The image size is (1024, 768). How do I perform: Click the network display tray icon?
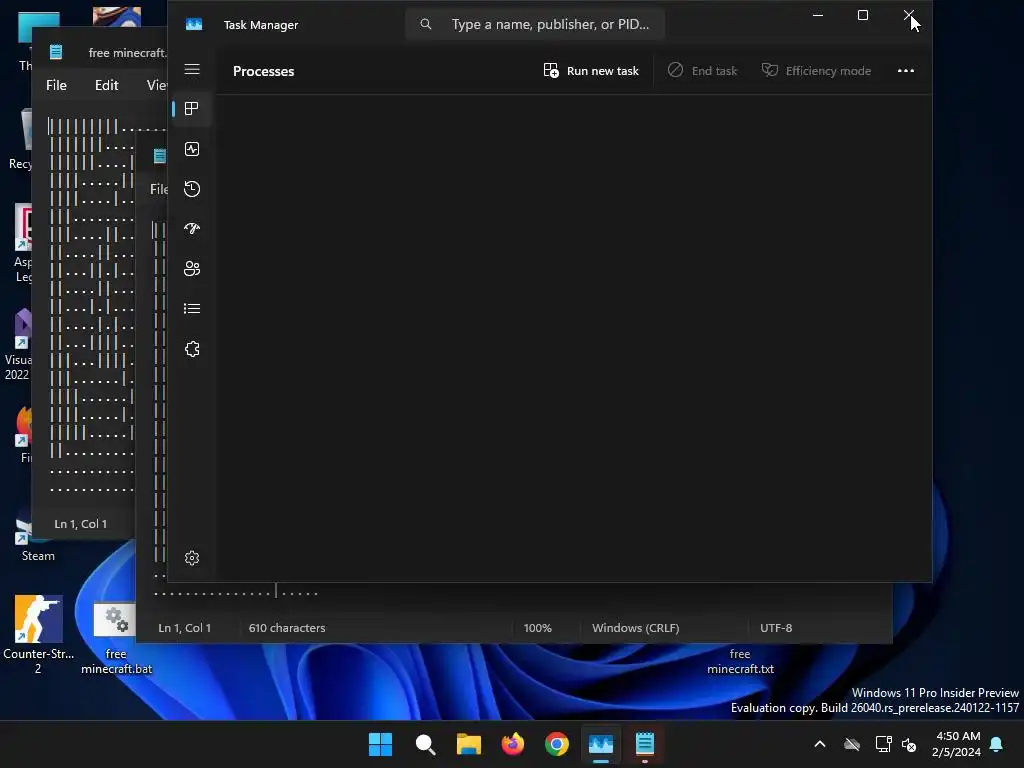(883, 744)
